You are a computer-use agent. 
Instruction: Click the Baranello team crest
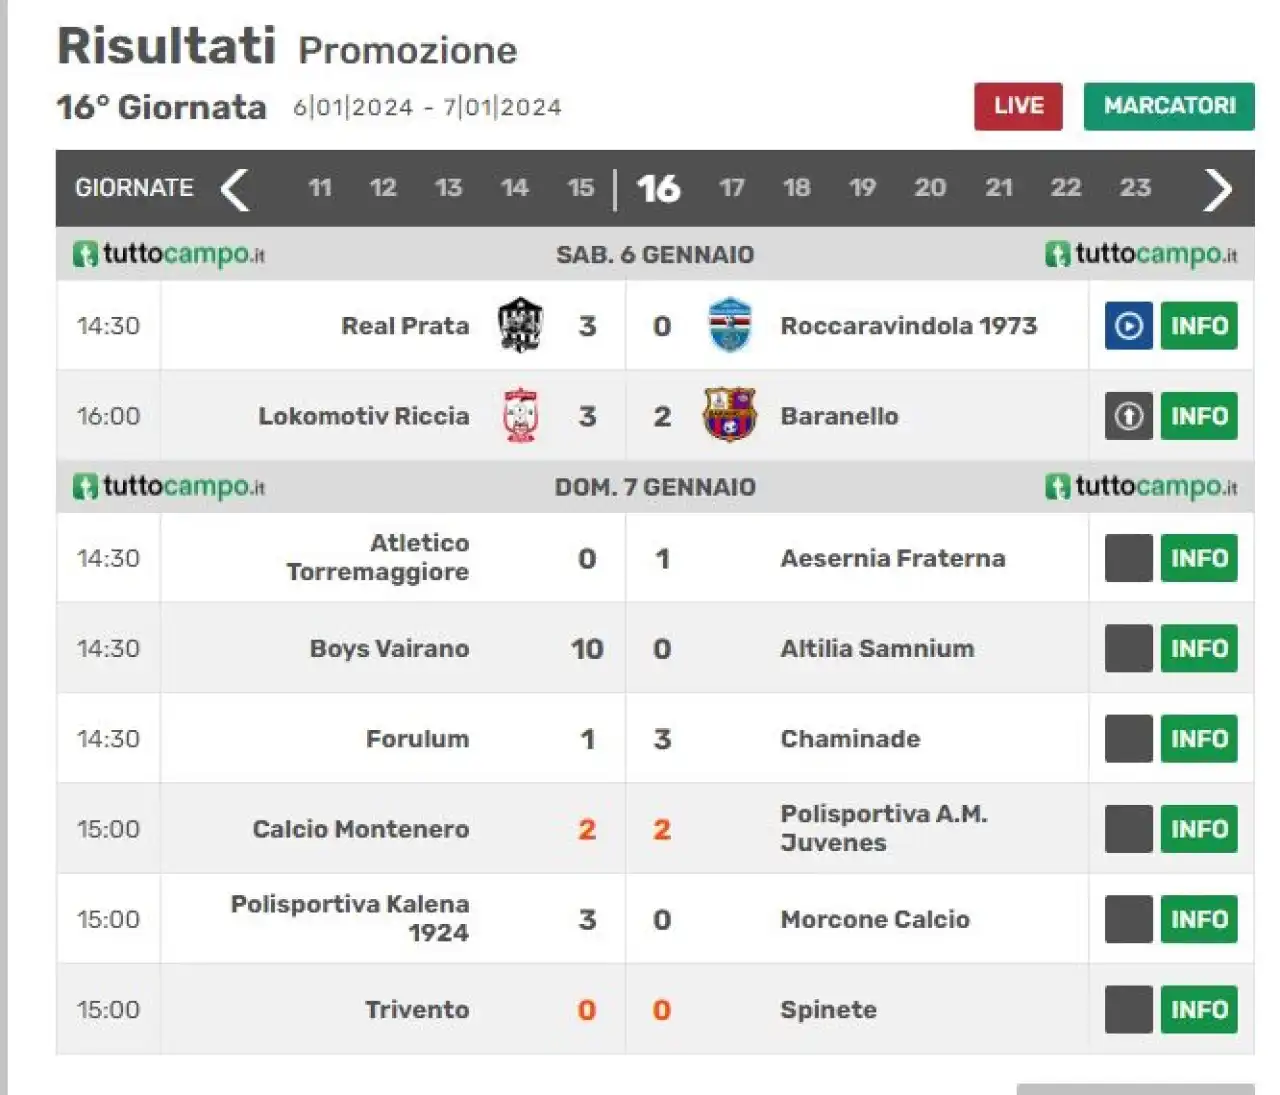[730, 415]
